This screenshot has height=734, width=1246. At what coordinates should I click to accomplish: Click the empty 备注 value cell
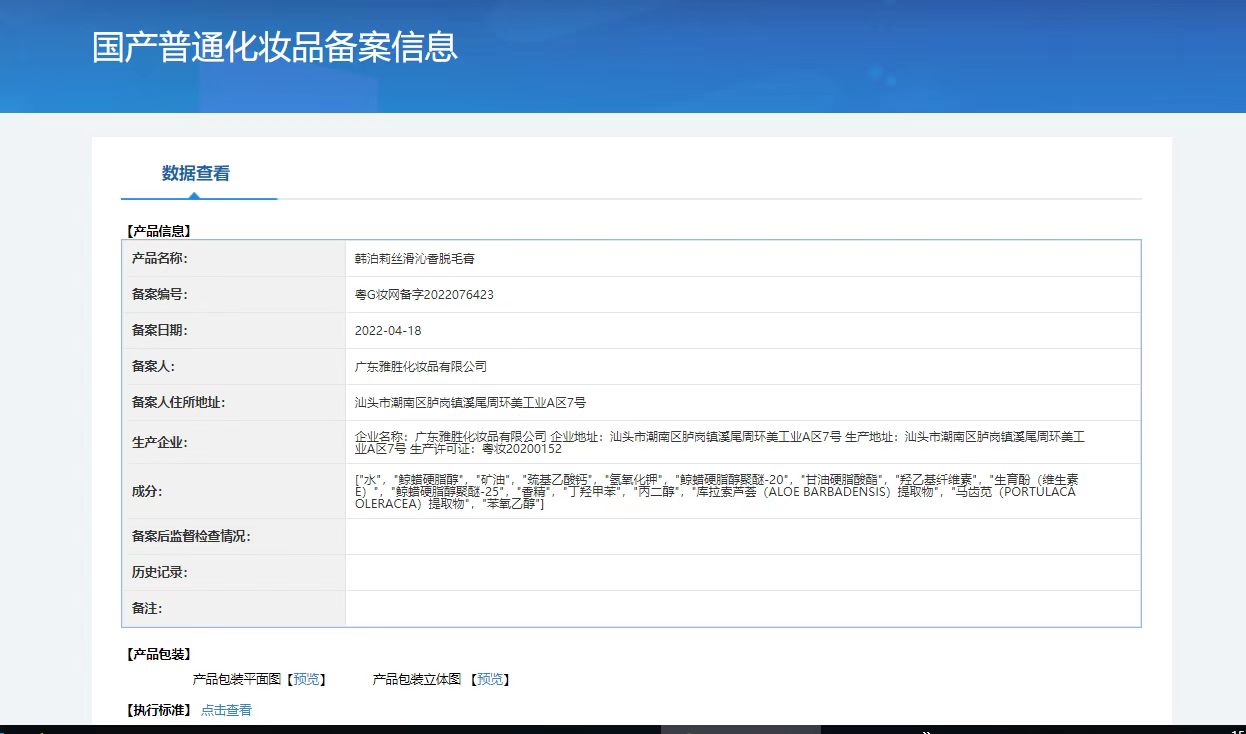coord(742,608)
